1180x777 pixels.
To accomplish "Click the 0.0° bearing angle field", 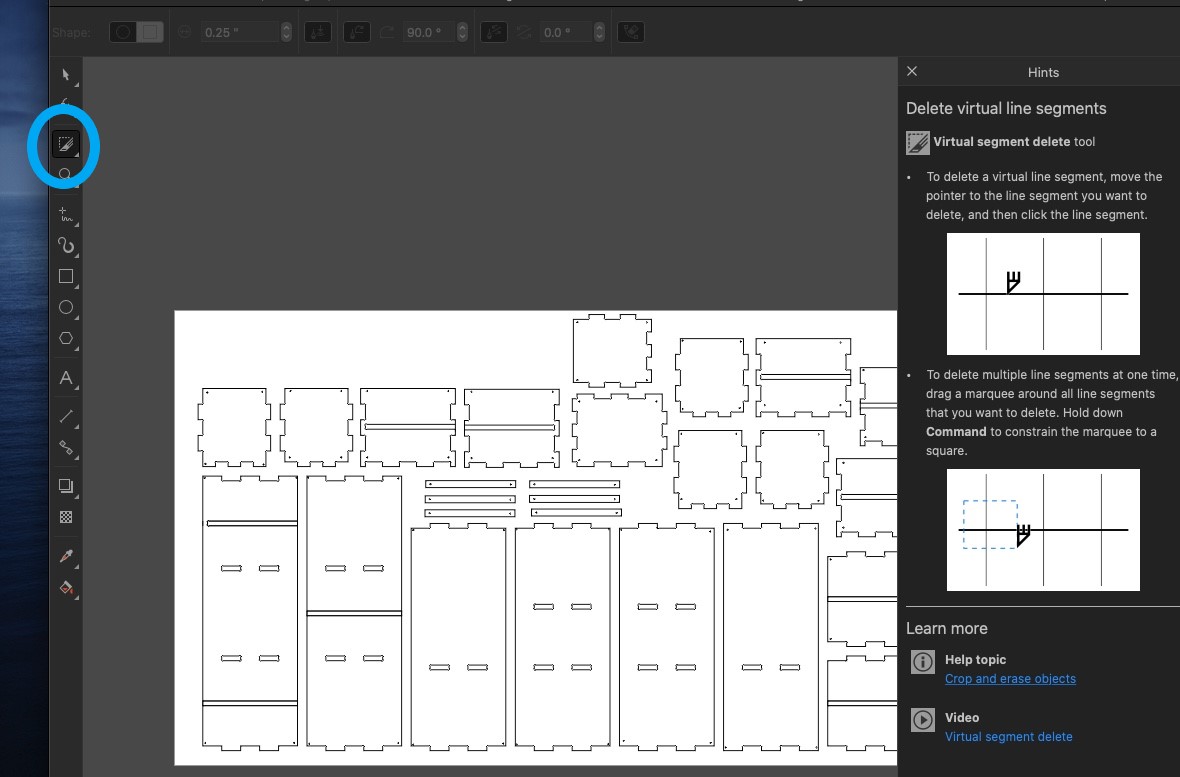I will (x=566, y=32).
